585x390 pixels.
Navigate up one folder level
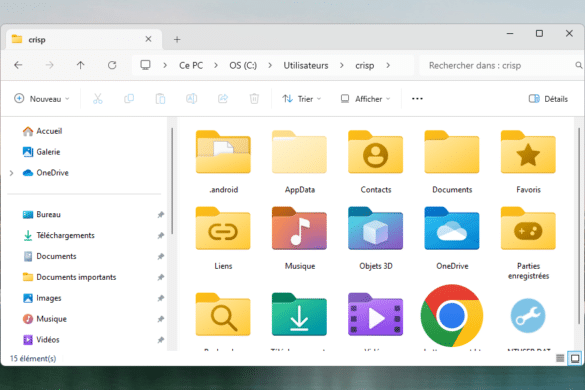coord(81,65)
